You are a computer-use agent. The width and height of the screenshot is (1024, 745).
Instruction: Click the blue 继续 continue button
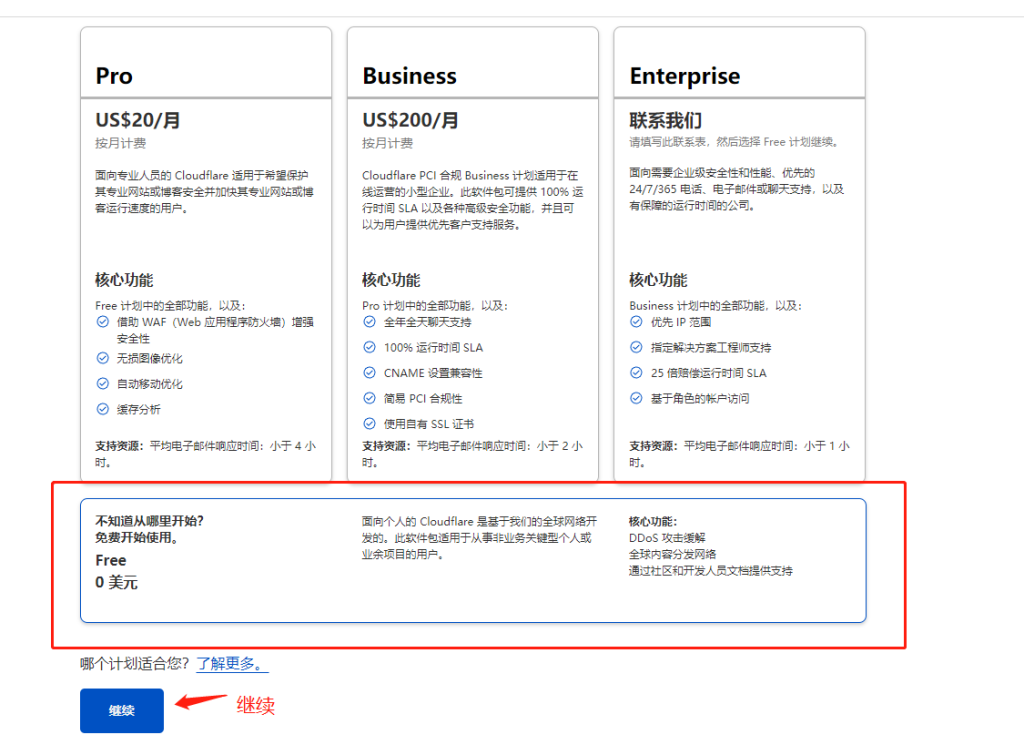(x=121, y=710)
